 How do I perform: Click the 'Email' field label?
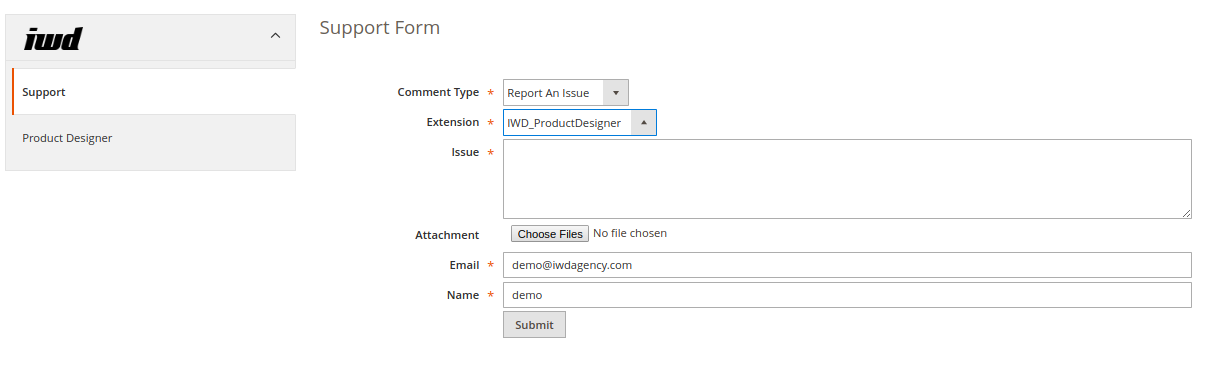[464, 265]
